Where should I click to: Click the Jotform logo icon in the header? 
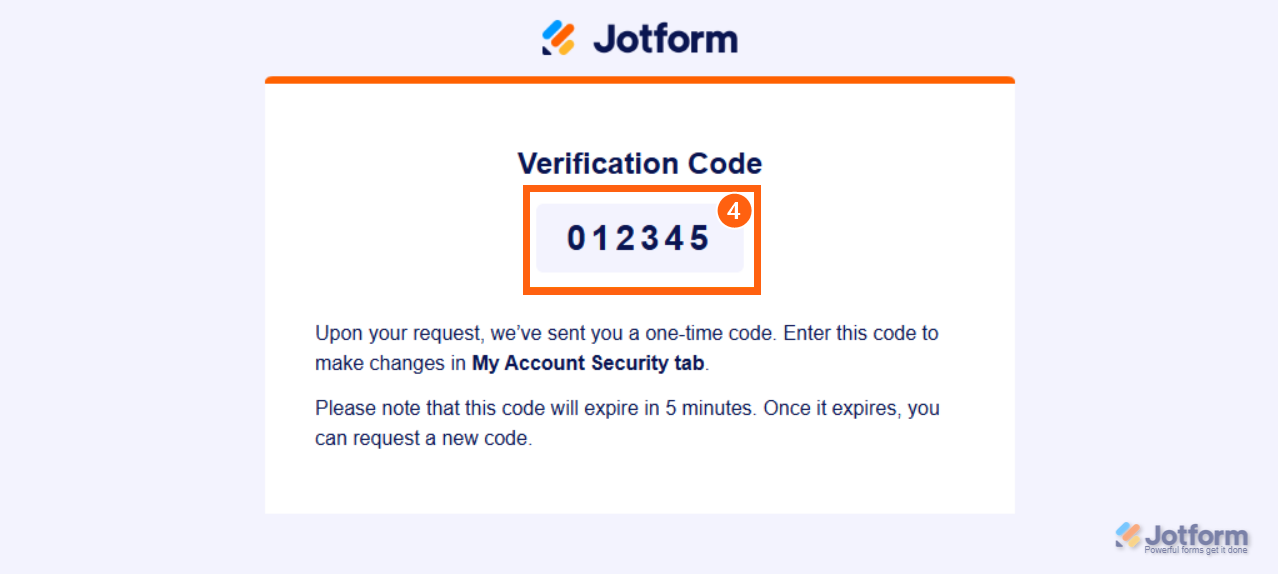pyautogui.click(x=559, y=38)
